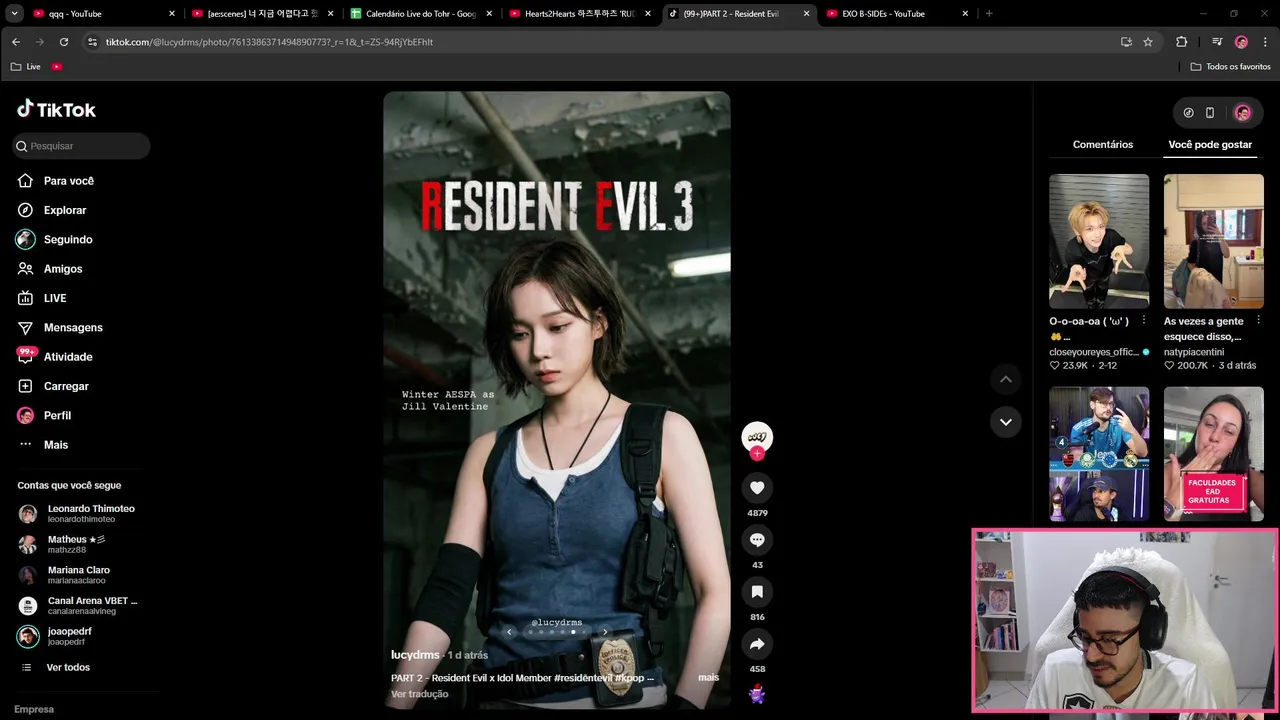
Task: Click Ver tradução under caption
Action: 419,694
